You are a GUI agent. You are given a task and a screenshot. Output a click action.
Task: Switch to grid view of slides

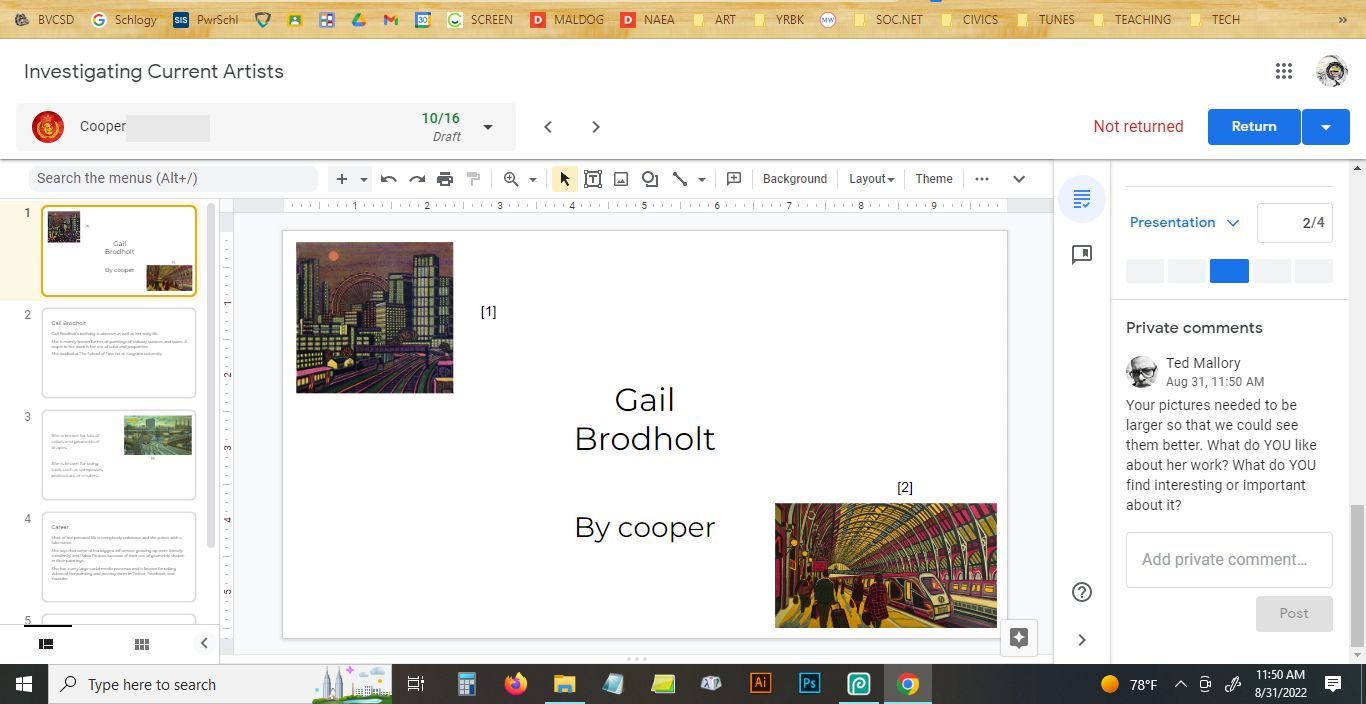coord(142,644)
